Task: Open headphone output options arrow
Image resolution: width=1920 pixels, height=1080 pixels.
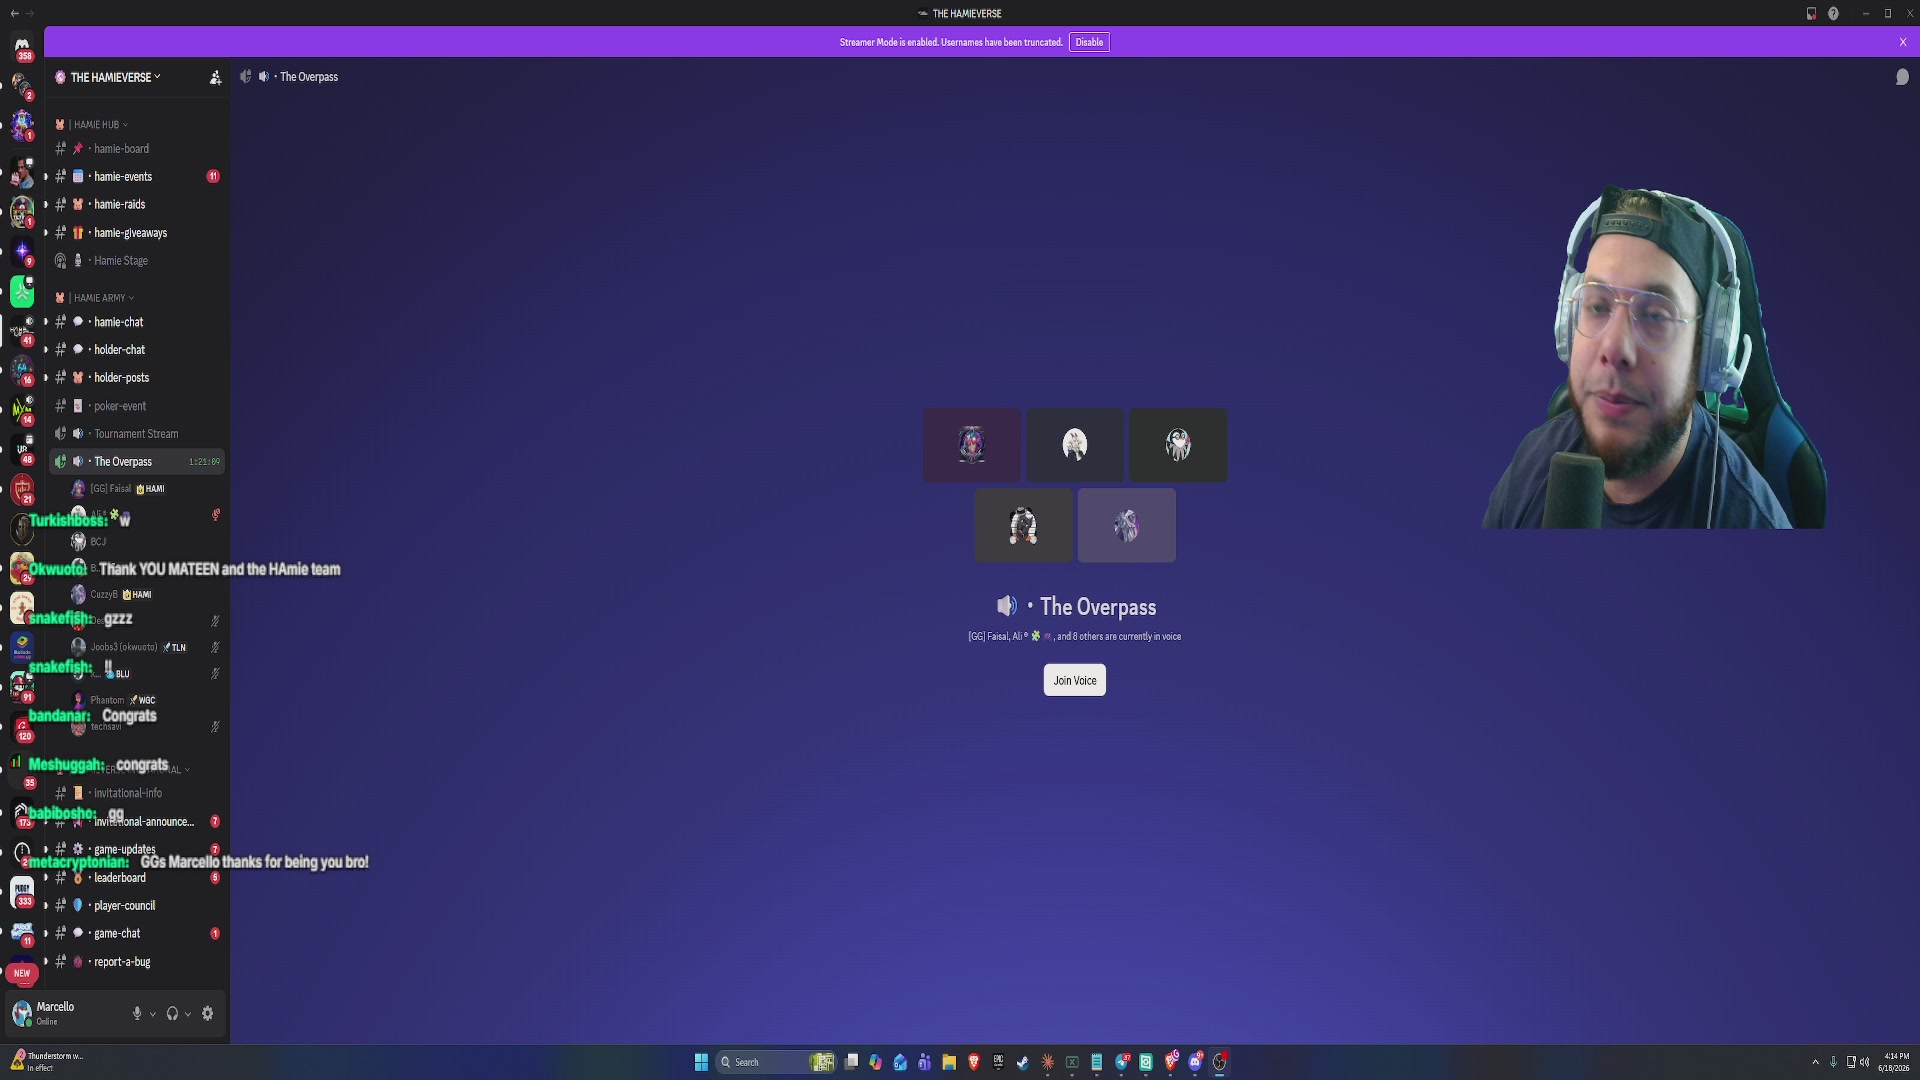Action: pos(188,1014)
